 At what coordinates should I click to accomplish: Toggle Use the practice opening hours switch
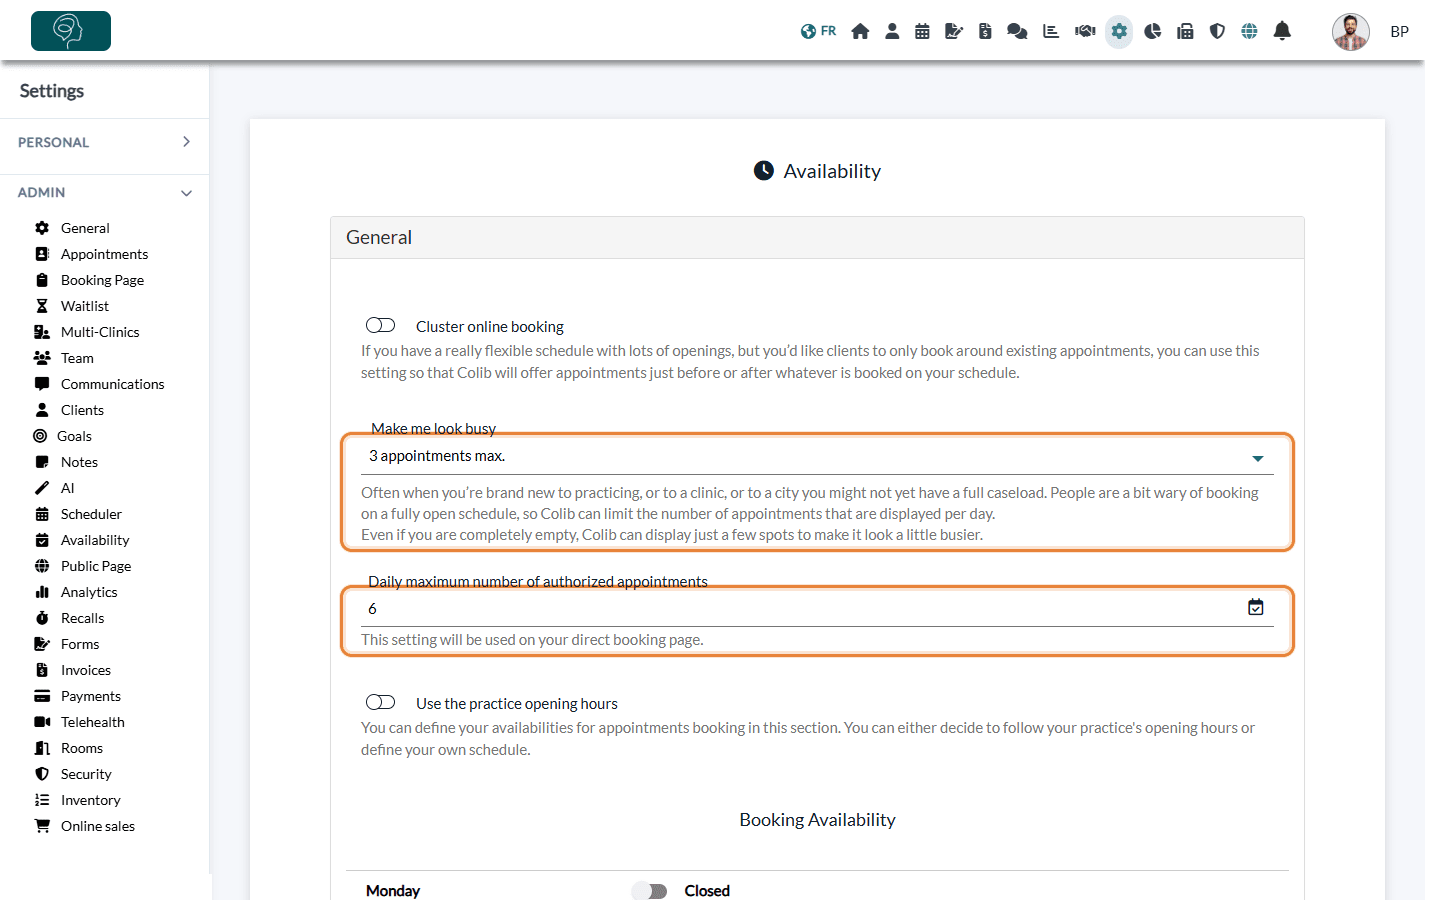point(380,702)
